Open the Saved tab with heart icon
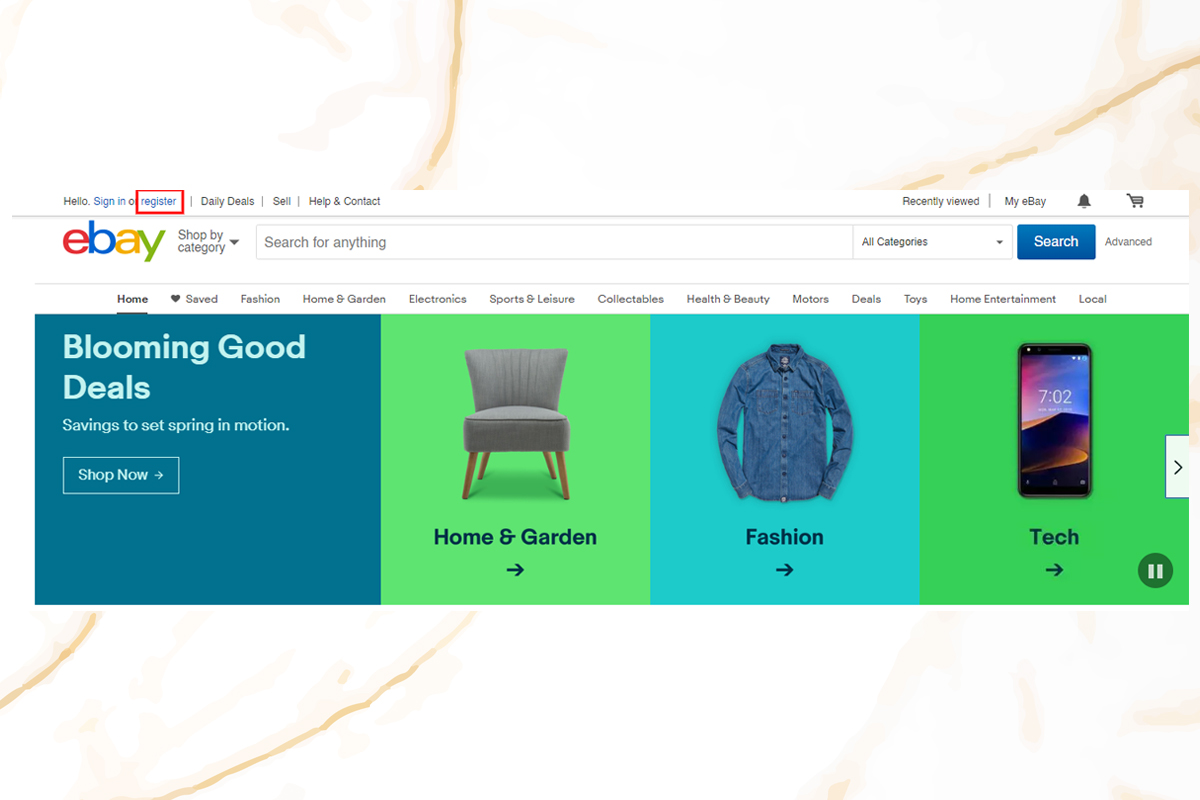 pyautogui.click(x=194, y=299)
